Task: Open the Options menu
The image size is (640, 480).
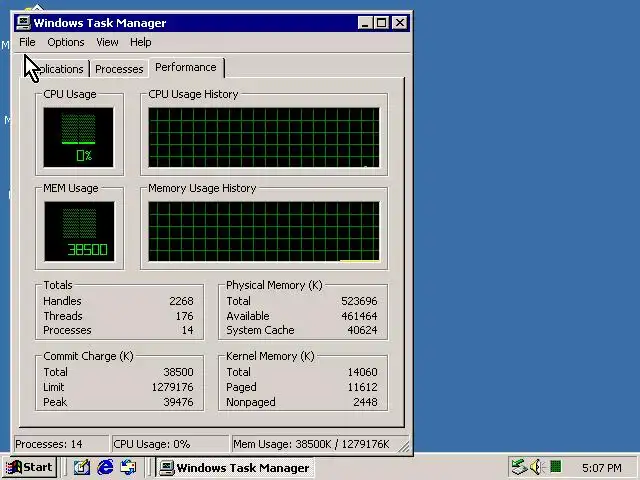Action: coord(66,42)
